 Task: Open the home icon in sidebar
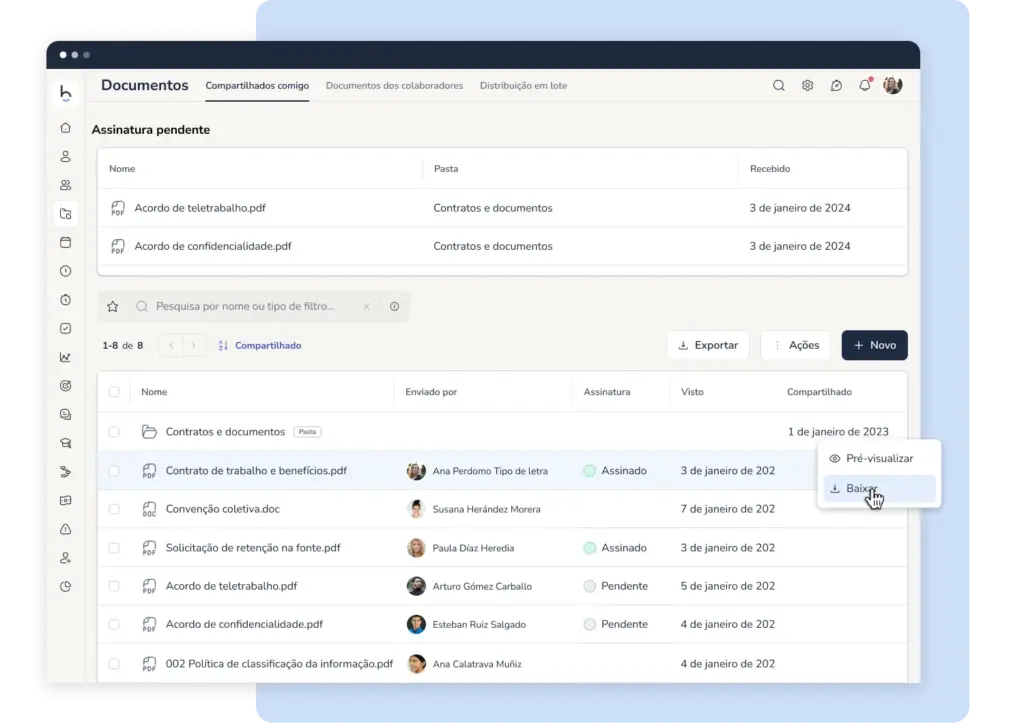tap(65, 128)
